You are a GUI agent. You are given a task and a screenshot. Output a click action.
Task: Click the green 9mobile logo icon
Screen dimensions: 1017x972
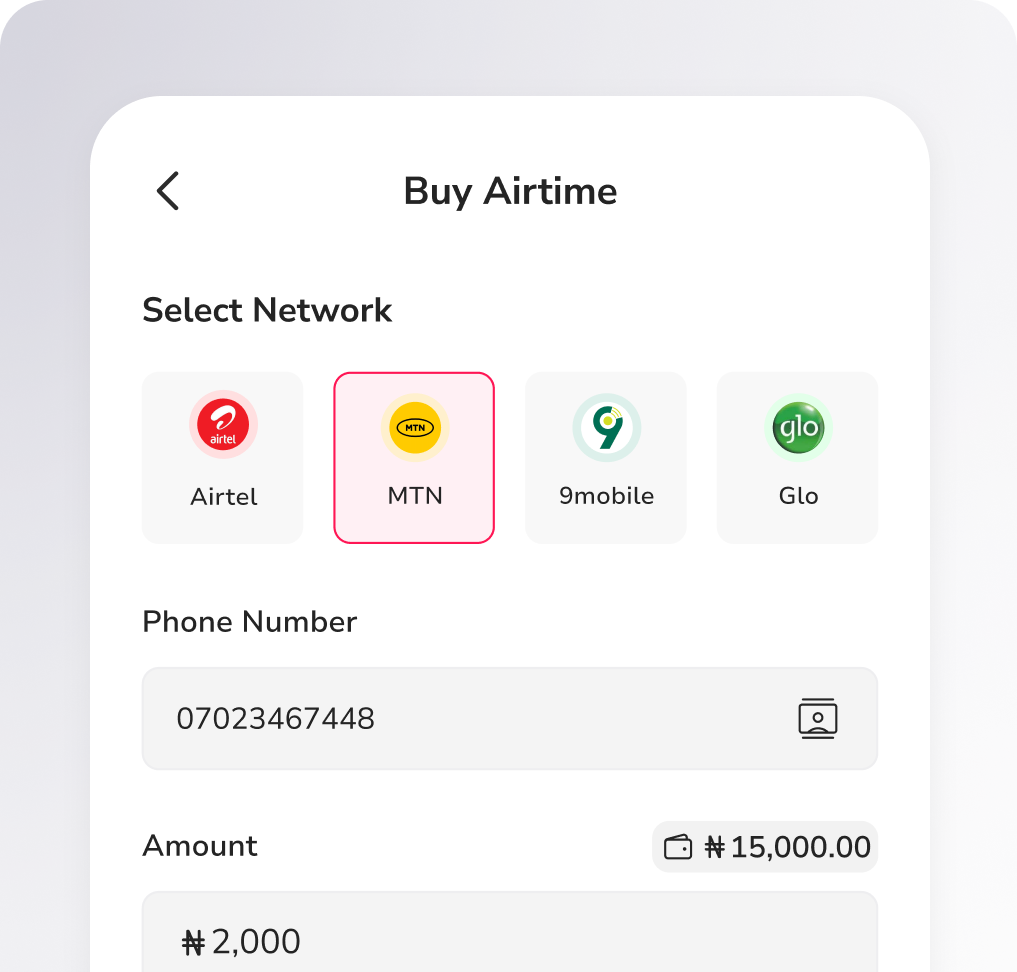pos(606,427)
